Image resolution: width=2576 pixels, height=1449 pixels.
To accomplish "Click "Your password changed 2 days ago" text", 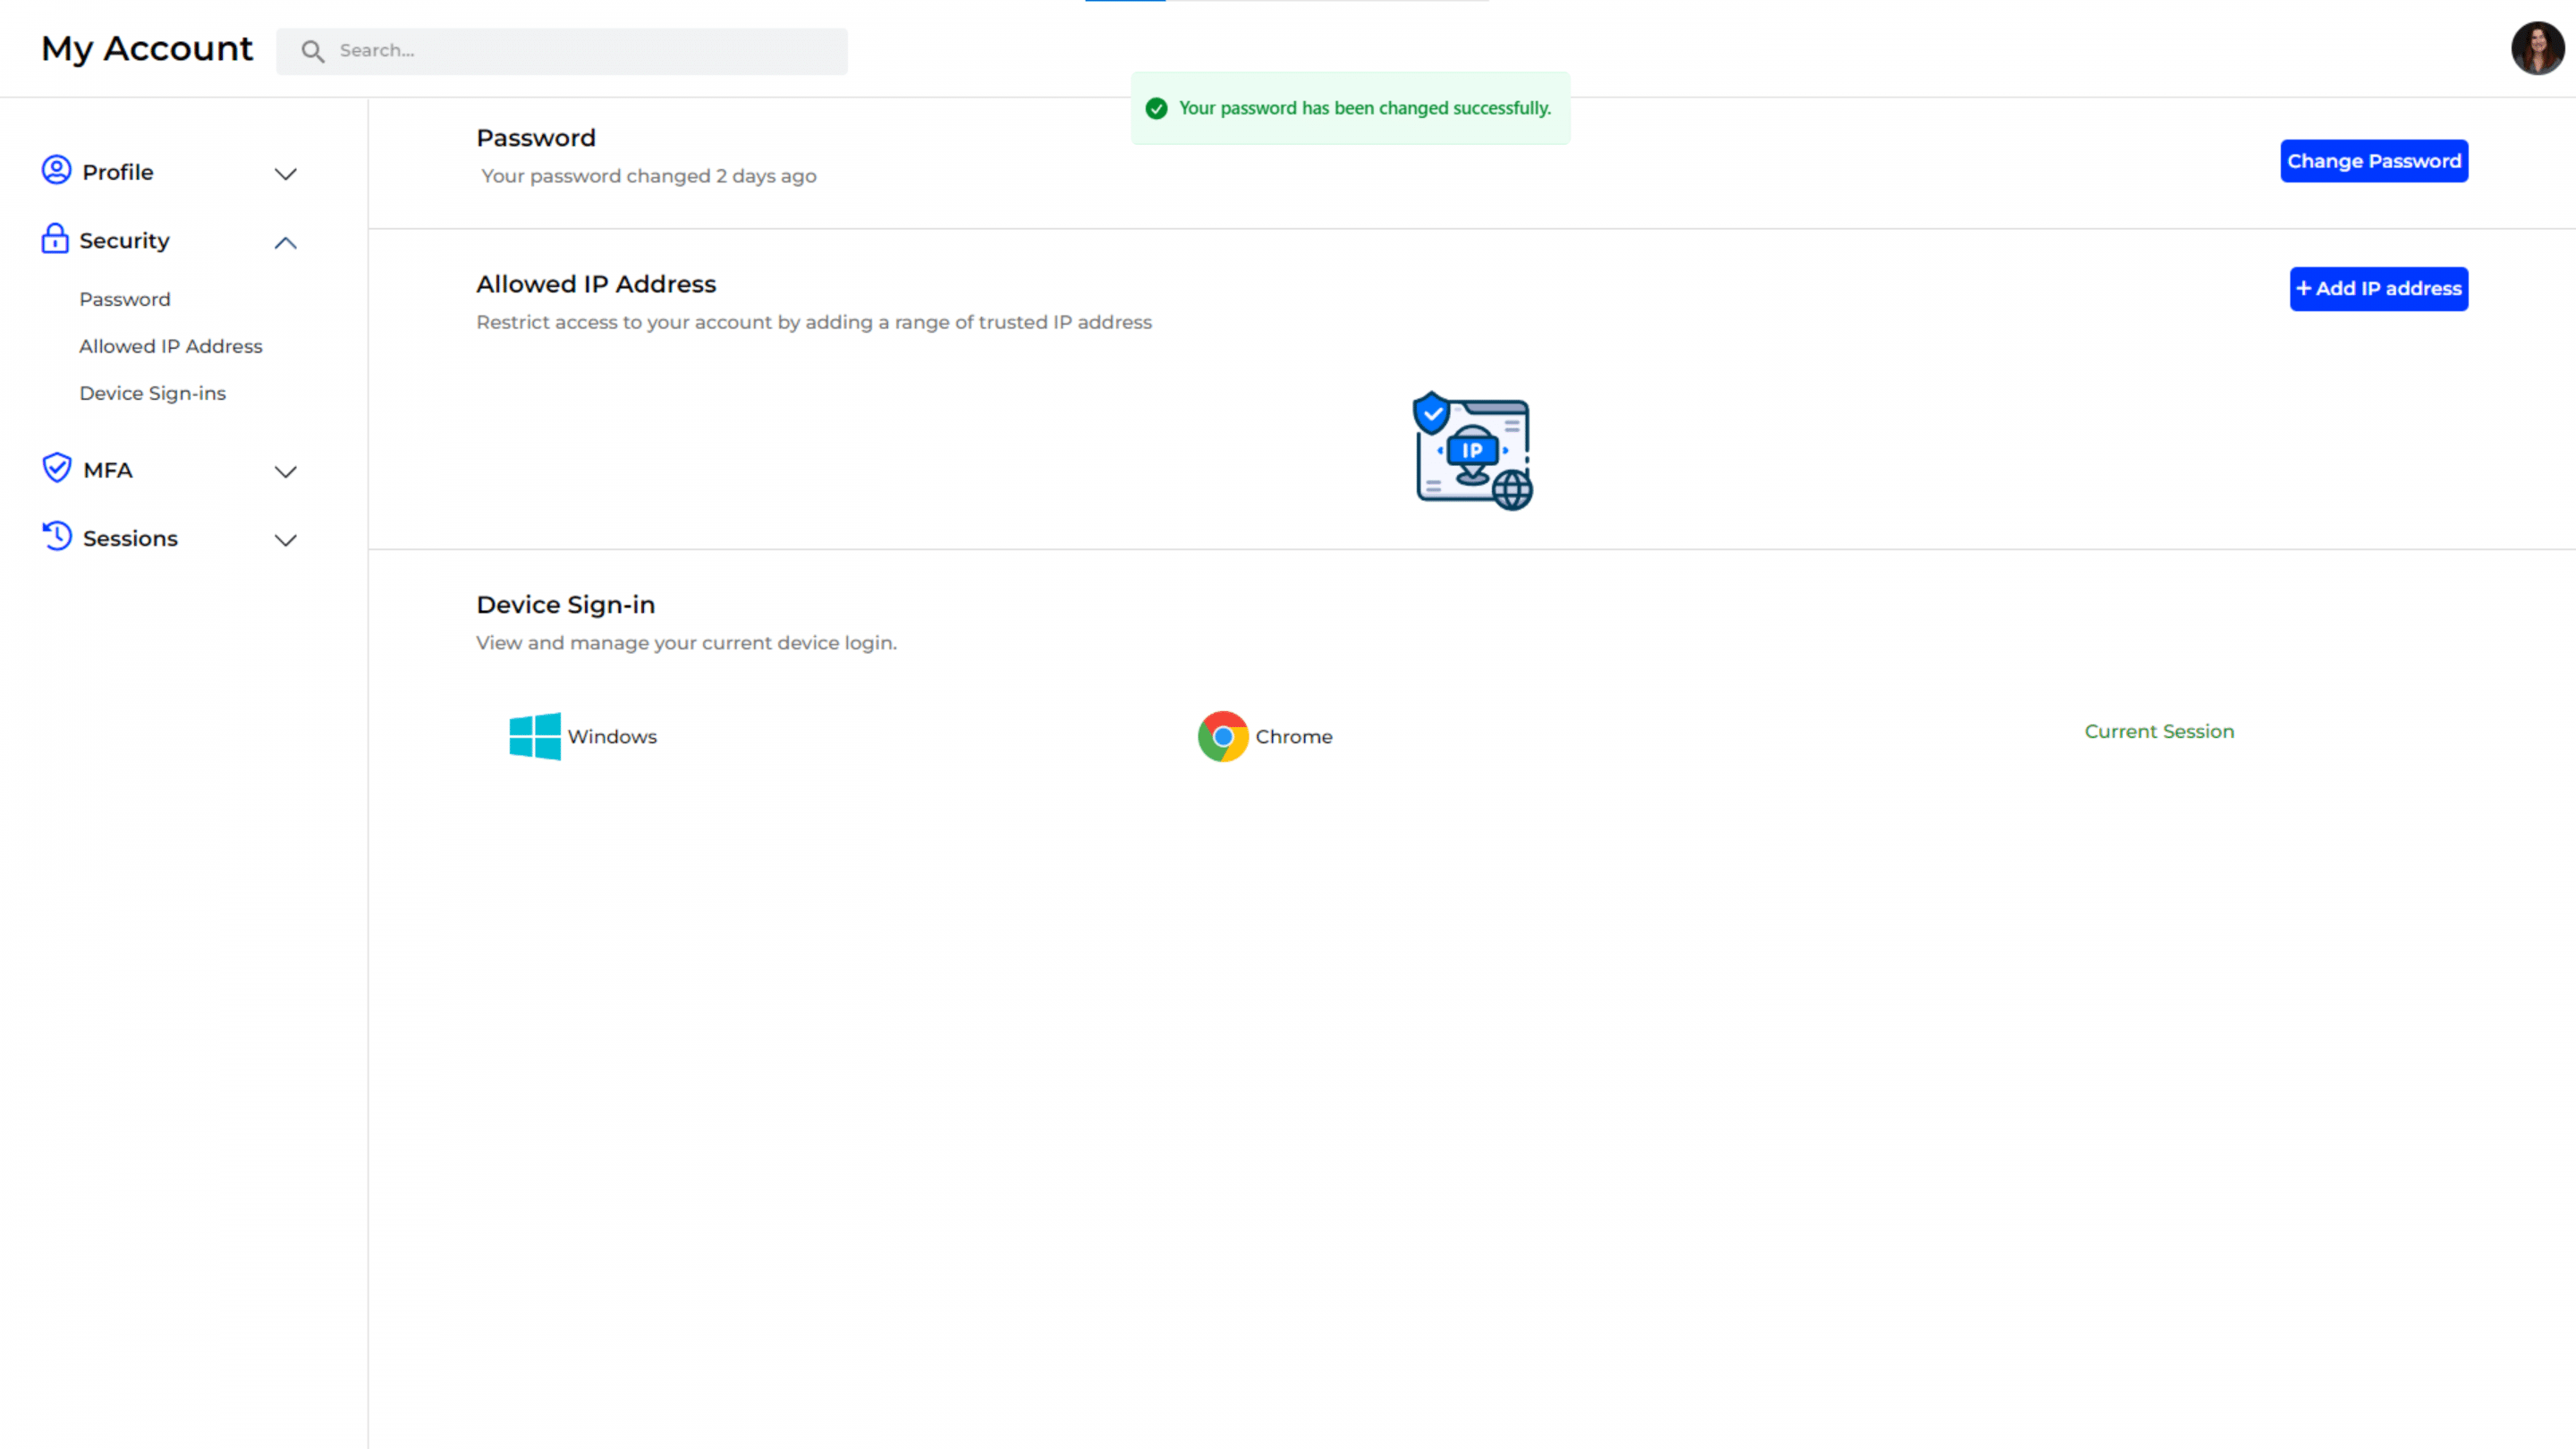I will point(648,176).
